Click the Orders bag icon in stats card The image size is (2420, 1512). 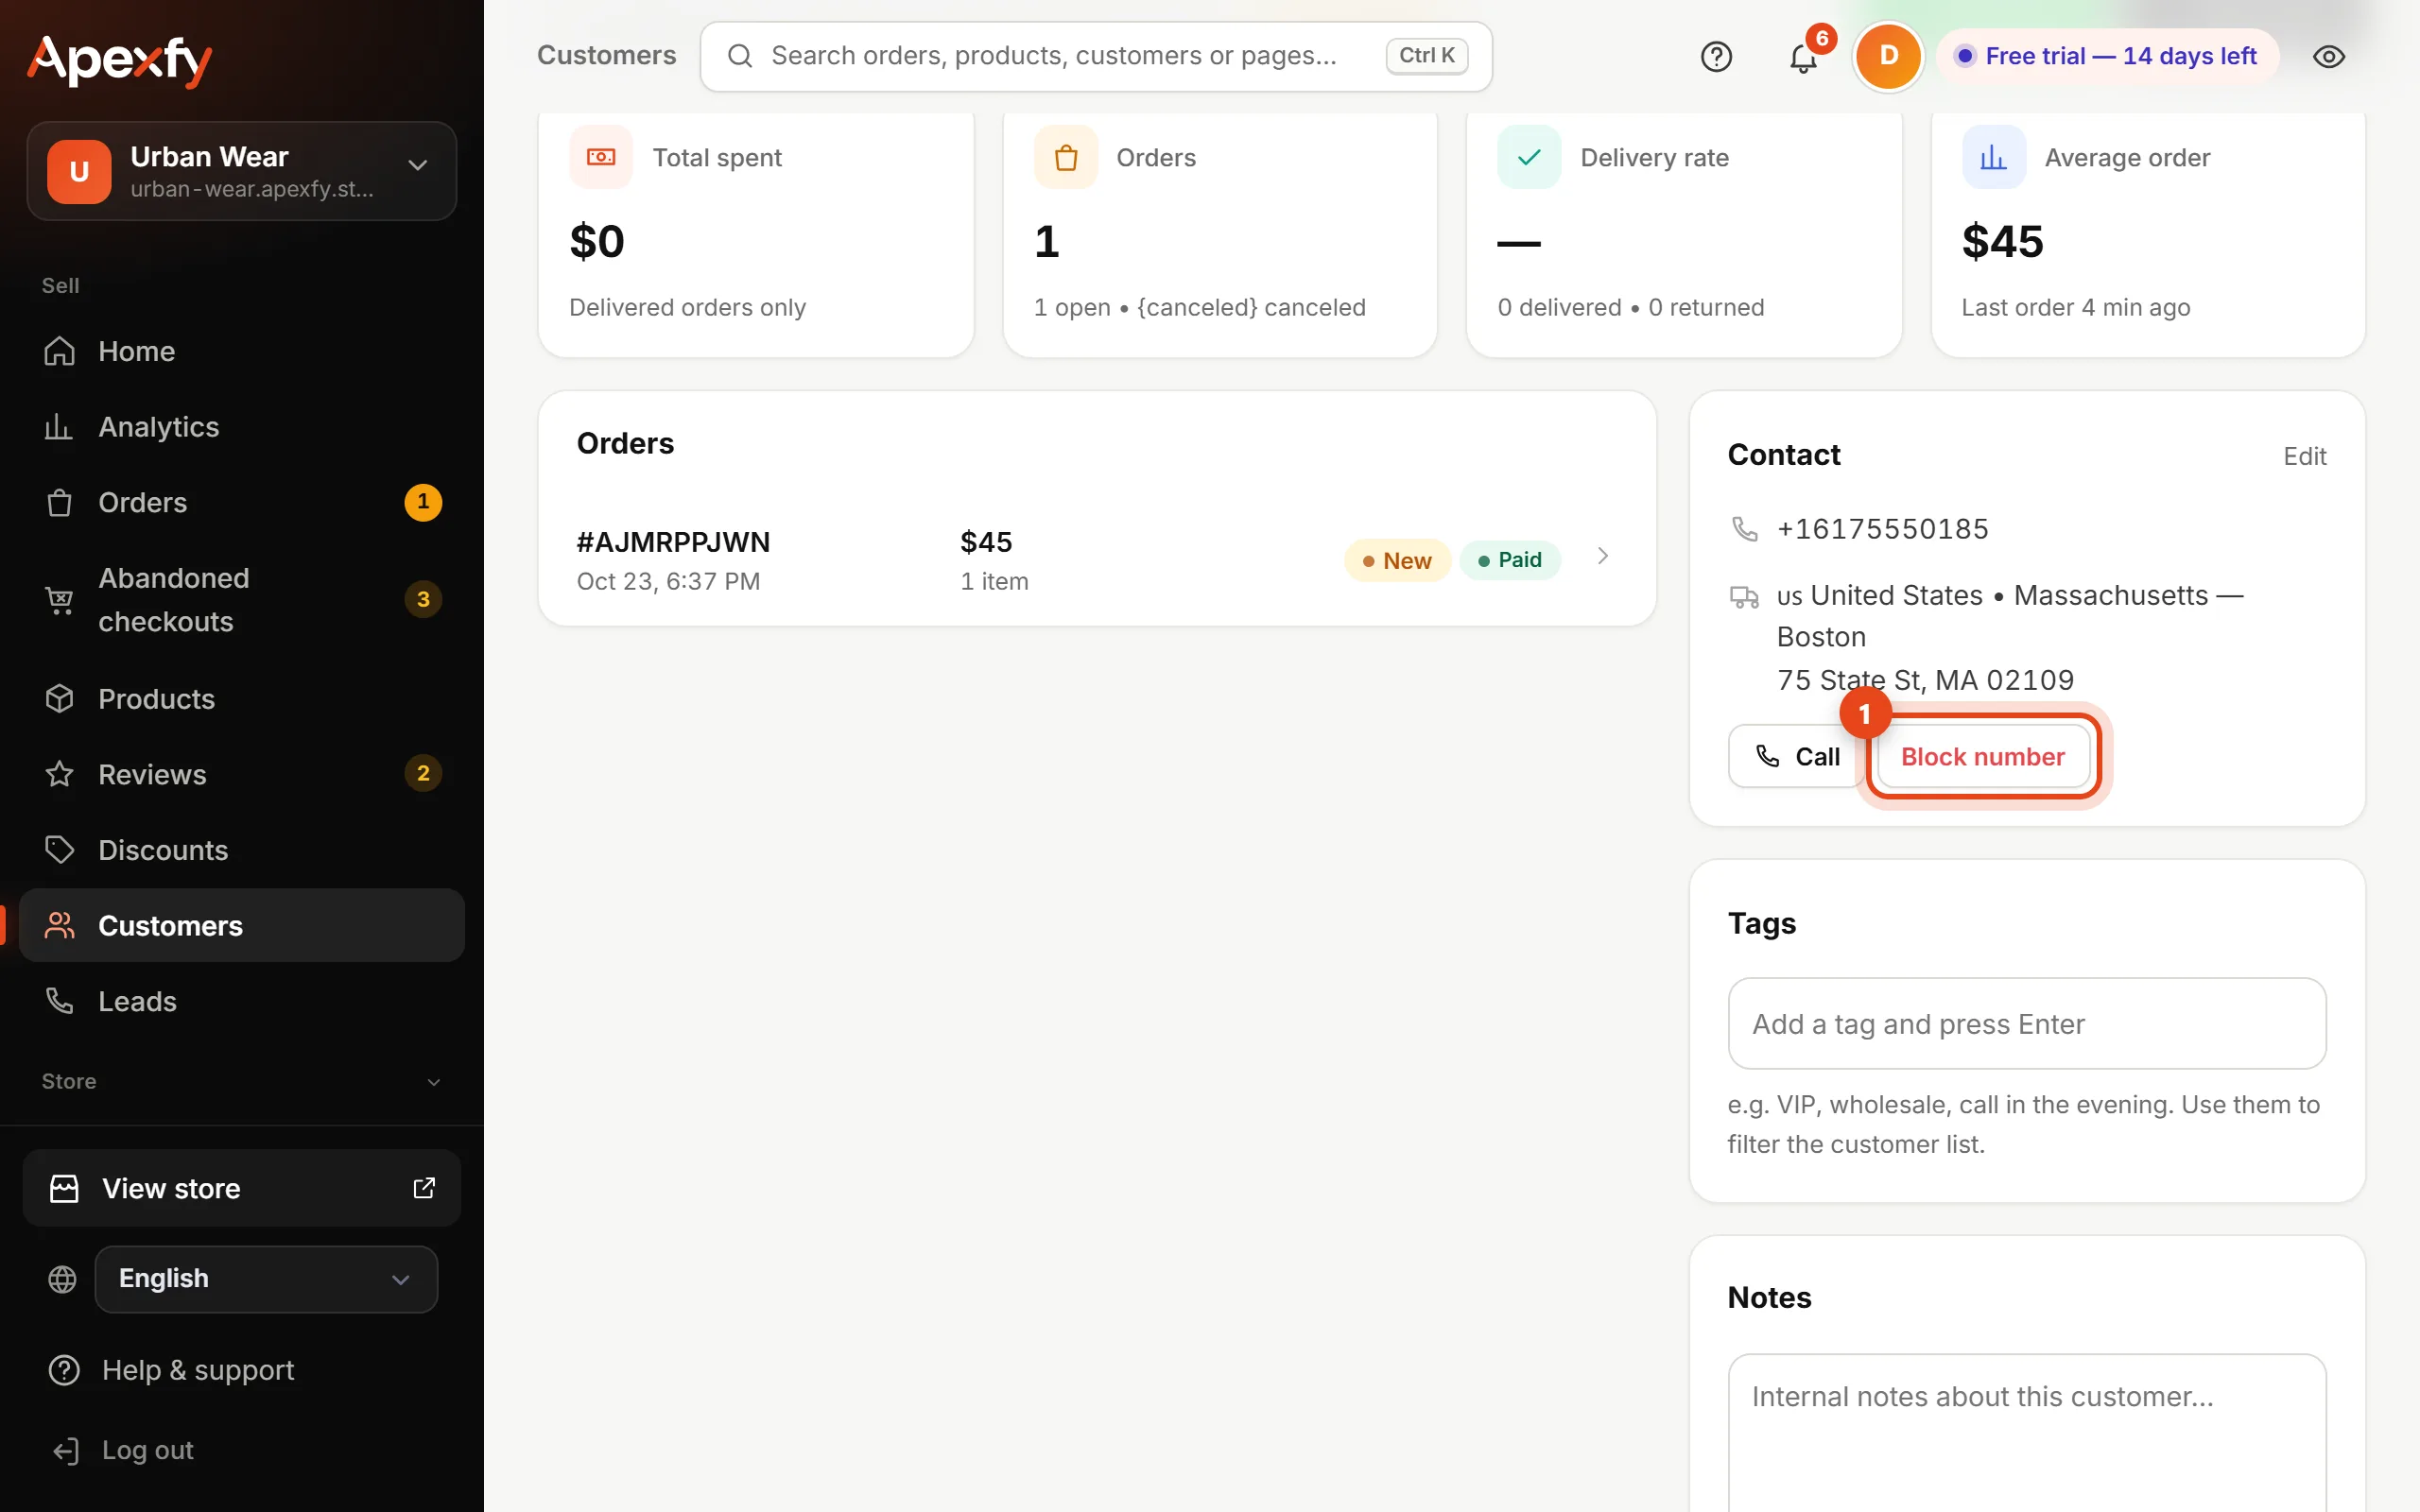(1065, 157)
